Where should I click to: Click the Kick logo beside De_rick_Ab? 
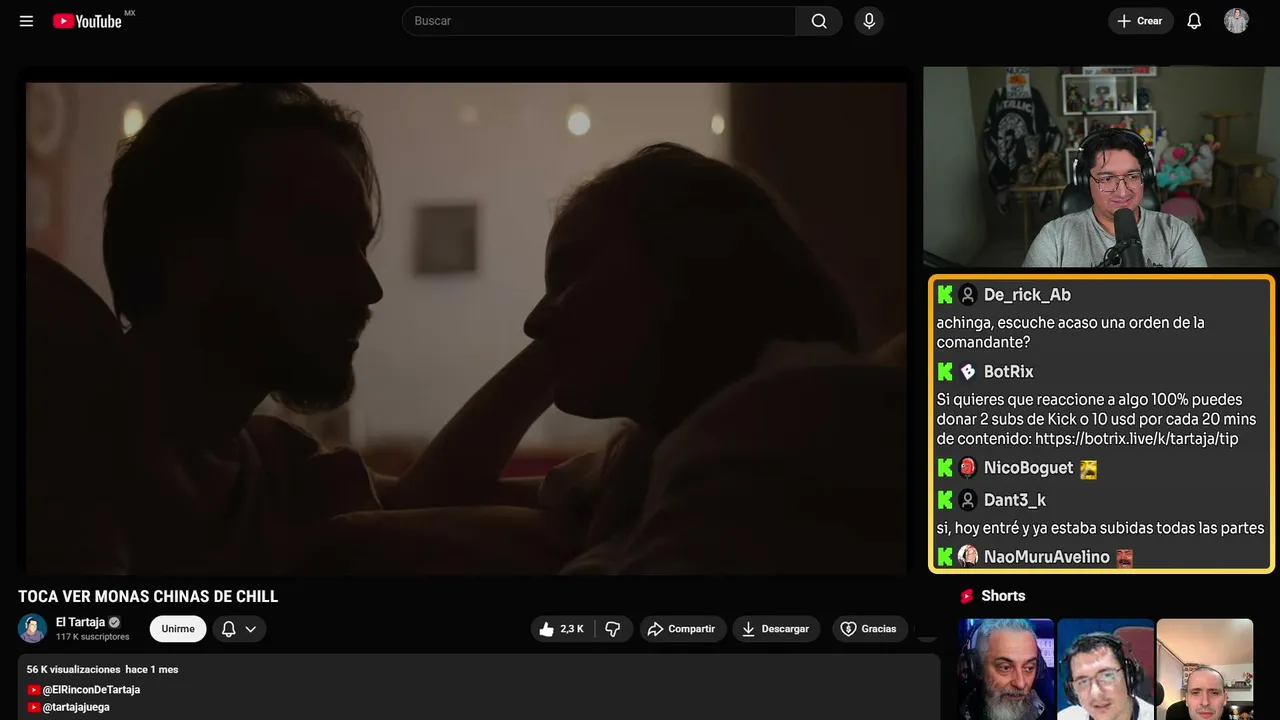[945, 295]
